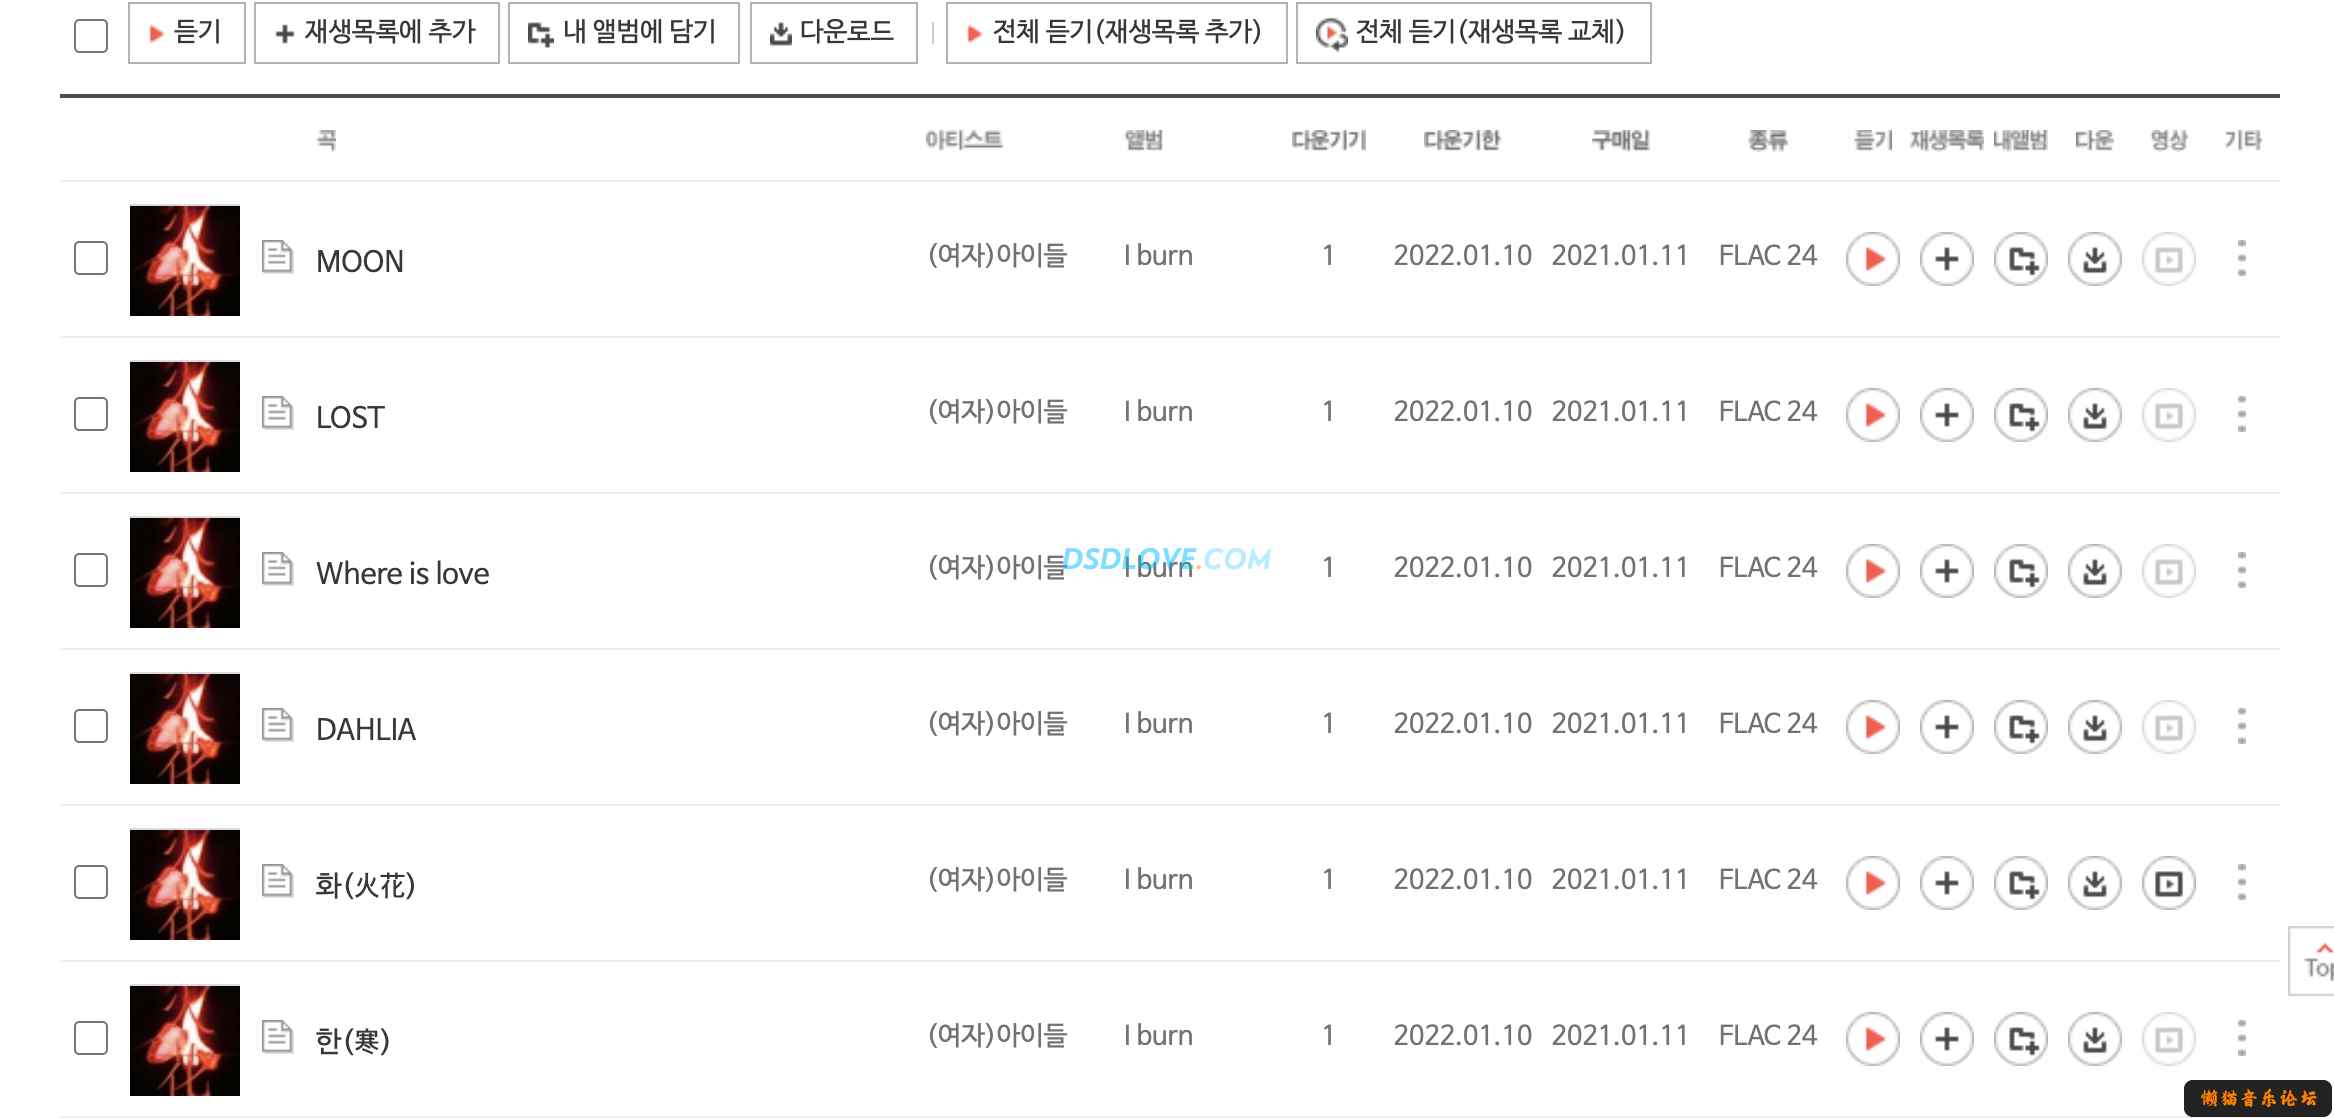Open more options menu for MOON

tap(2242, 258)
